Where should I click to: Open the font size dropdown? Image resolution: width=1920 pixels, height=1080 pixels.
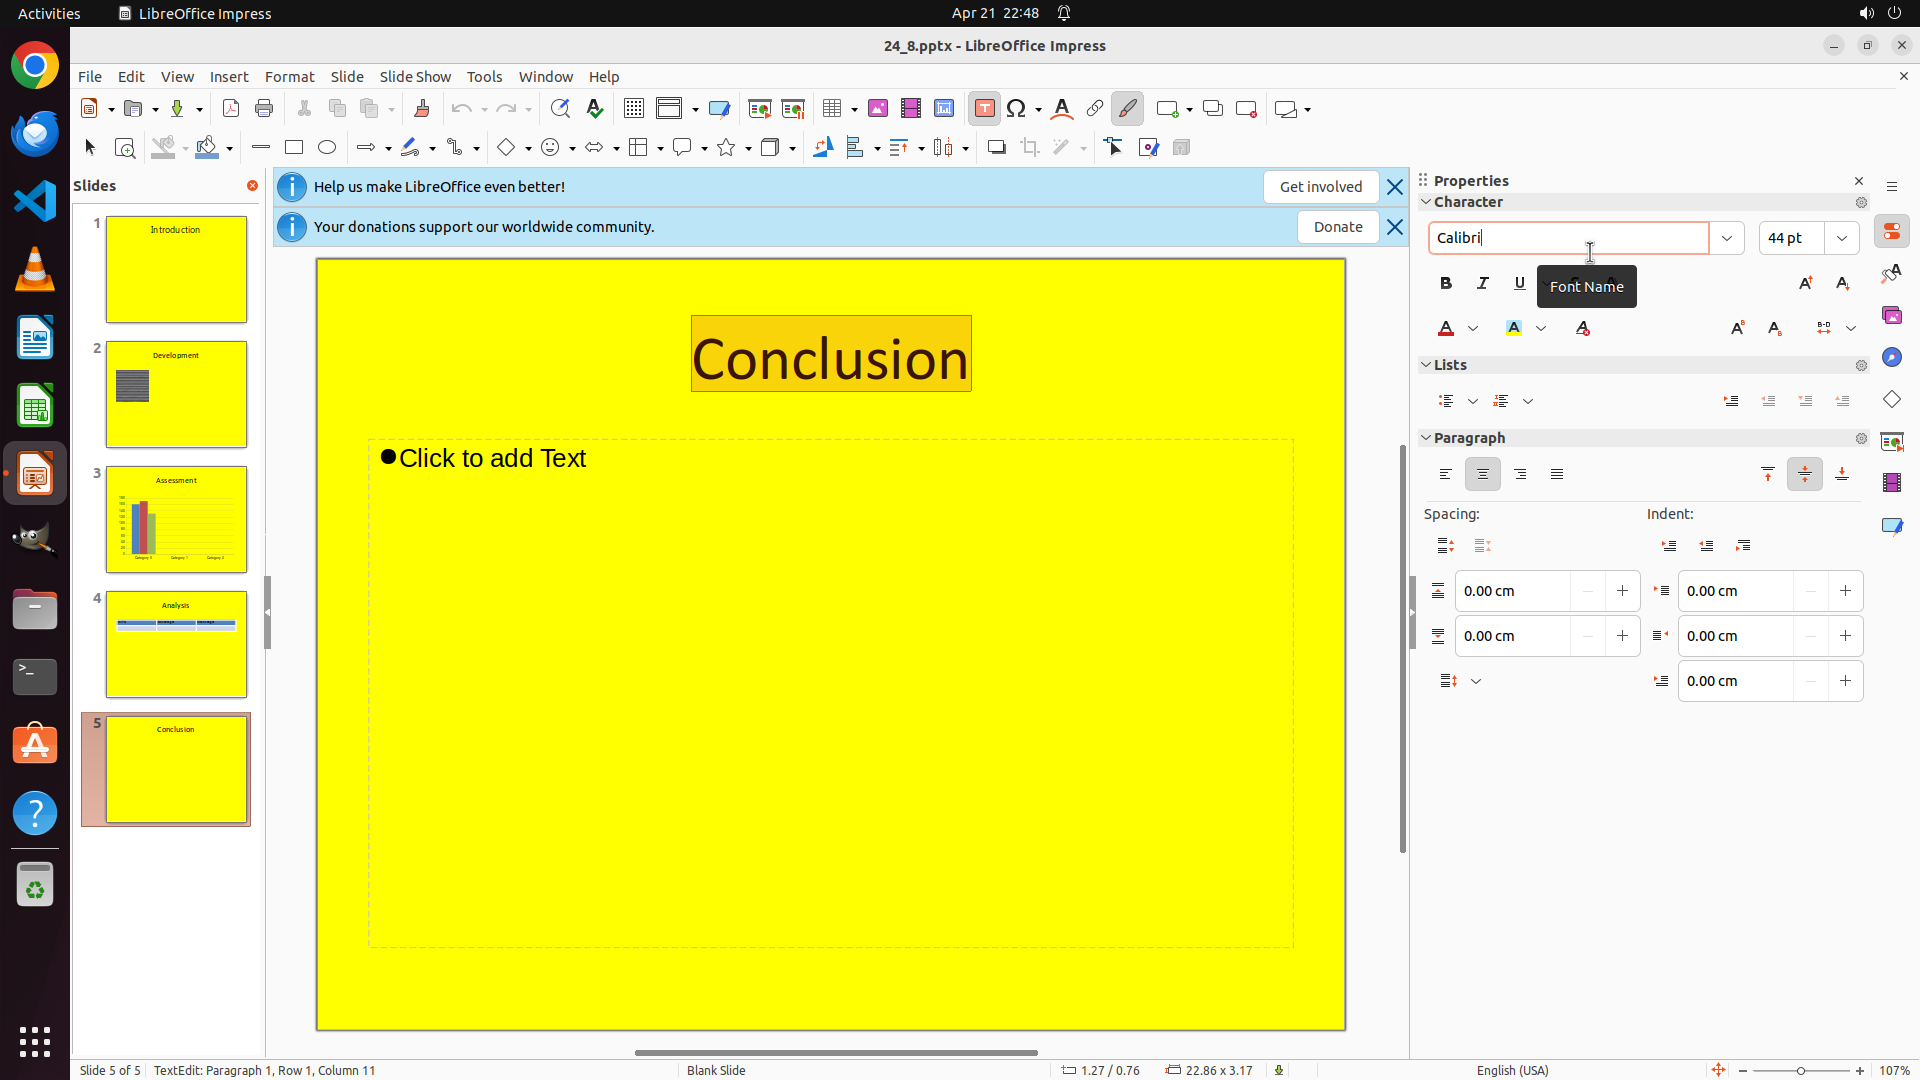pos(1841,238)
